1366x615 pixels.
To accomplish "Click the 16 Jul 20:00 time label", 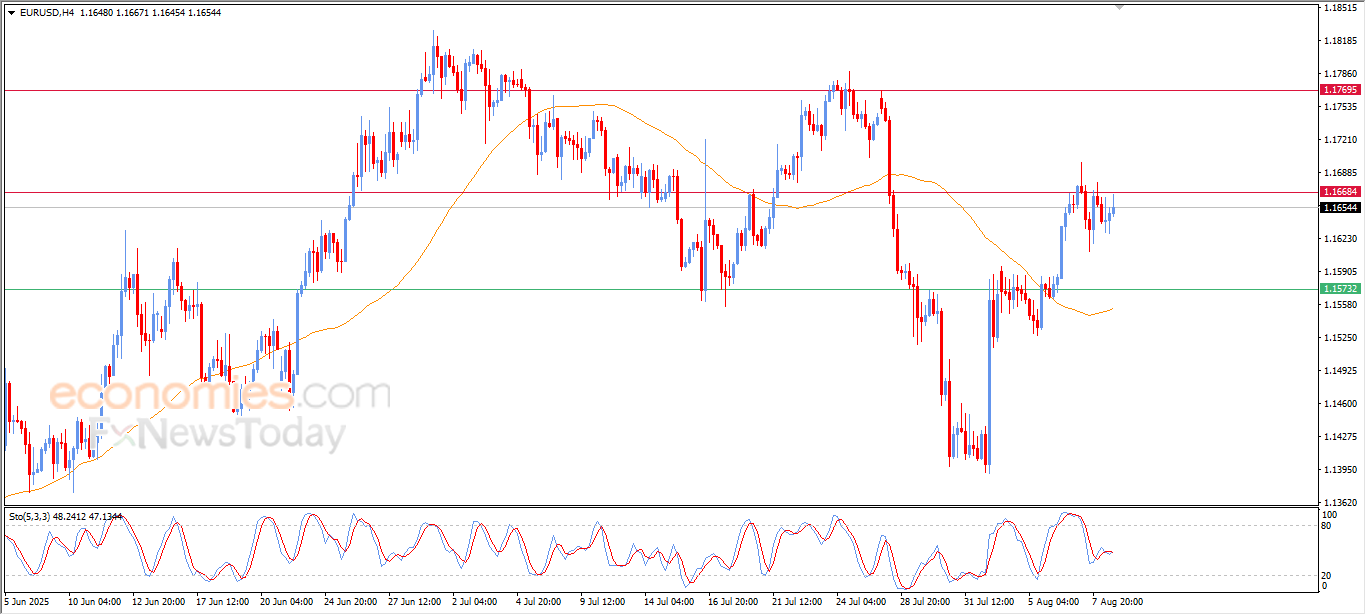I will 734,602.
